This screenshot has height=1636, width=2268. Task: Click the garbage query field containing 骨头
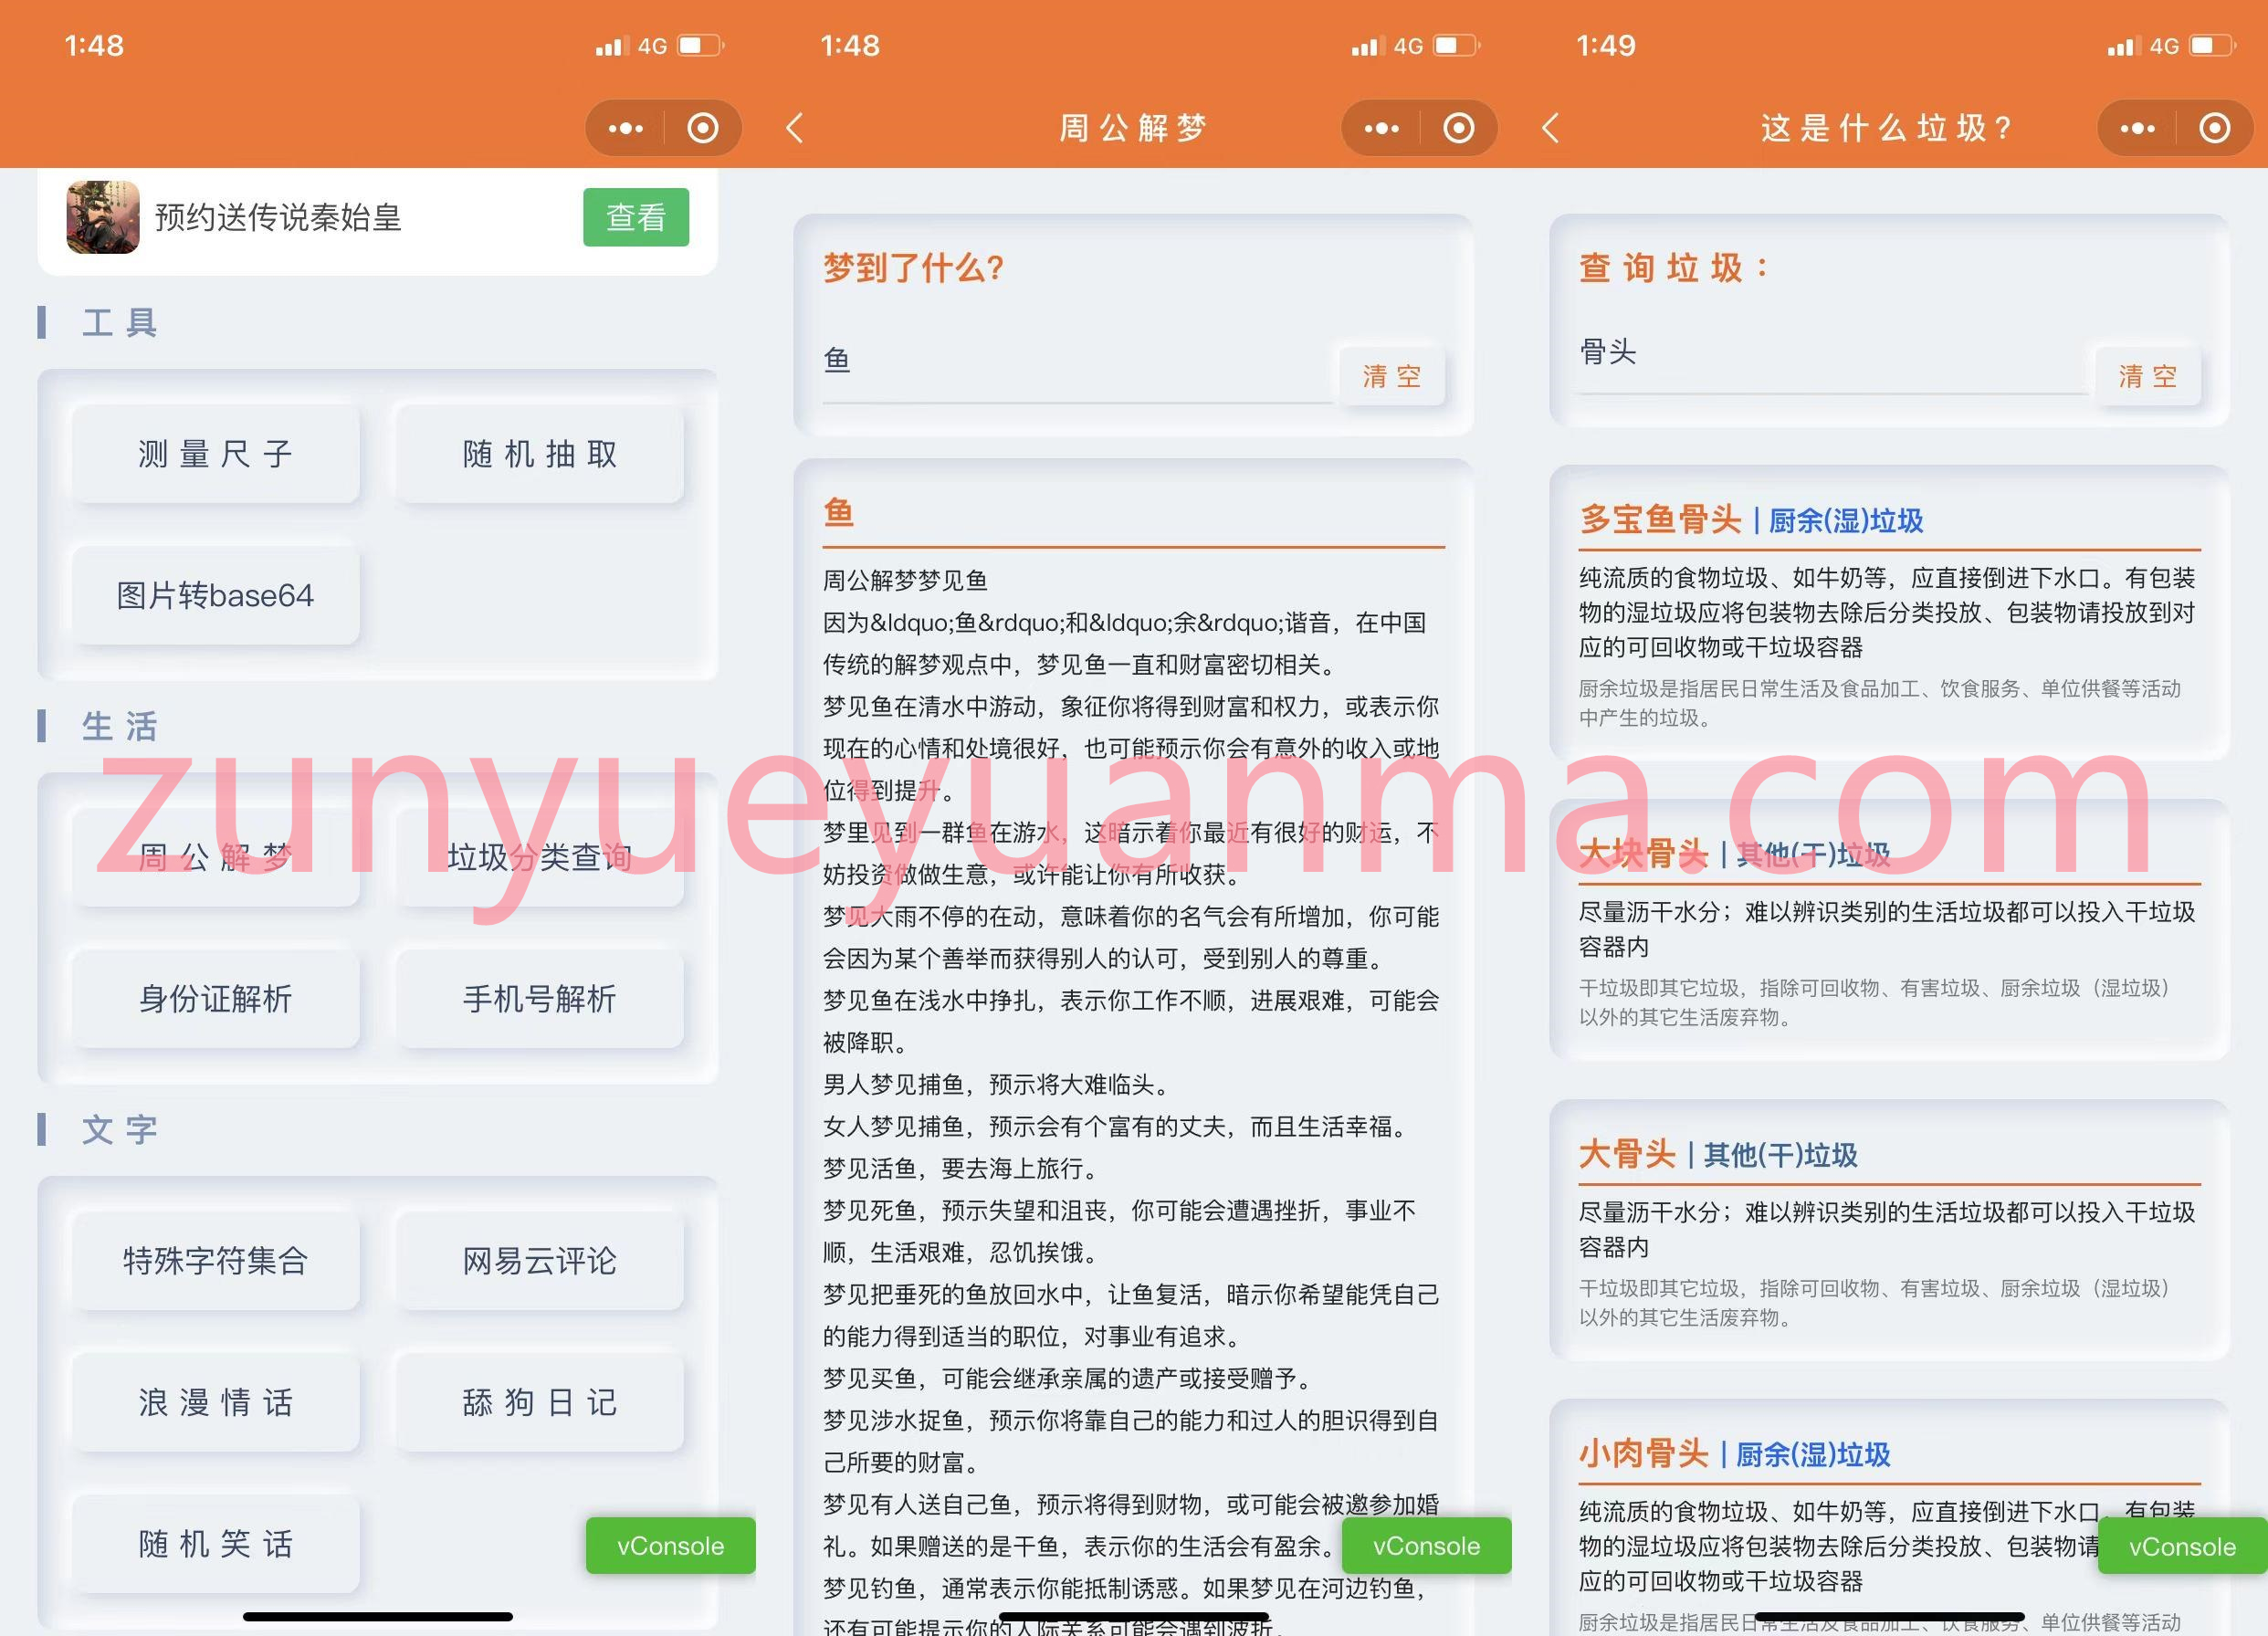point(1833,354)
